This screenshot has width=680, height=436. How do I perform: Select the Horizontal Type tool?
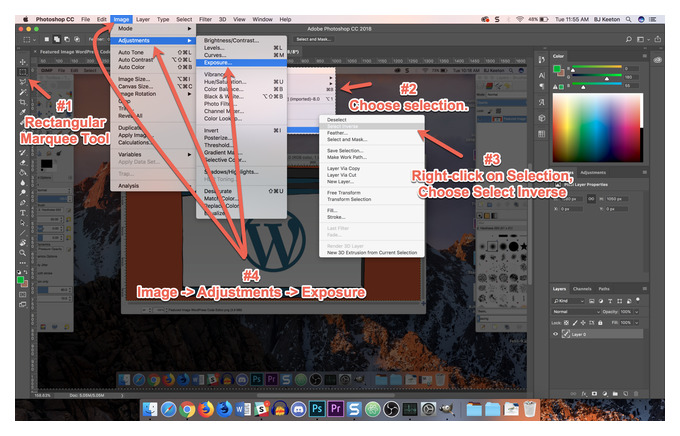coord(23,213)
